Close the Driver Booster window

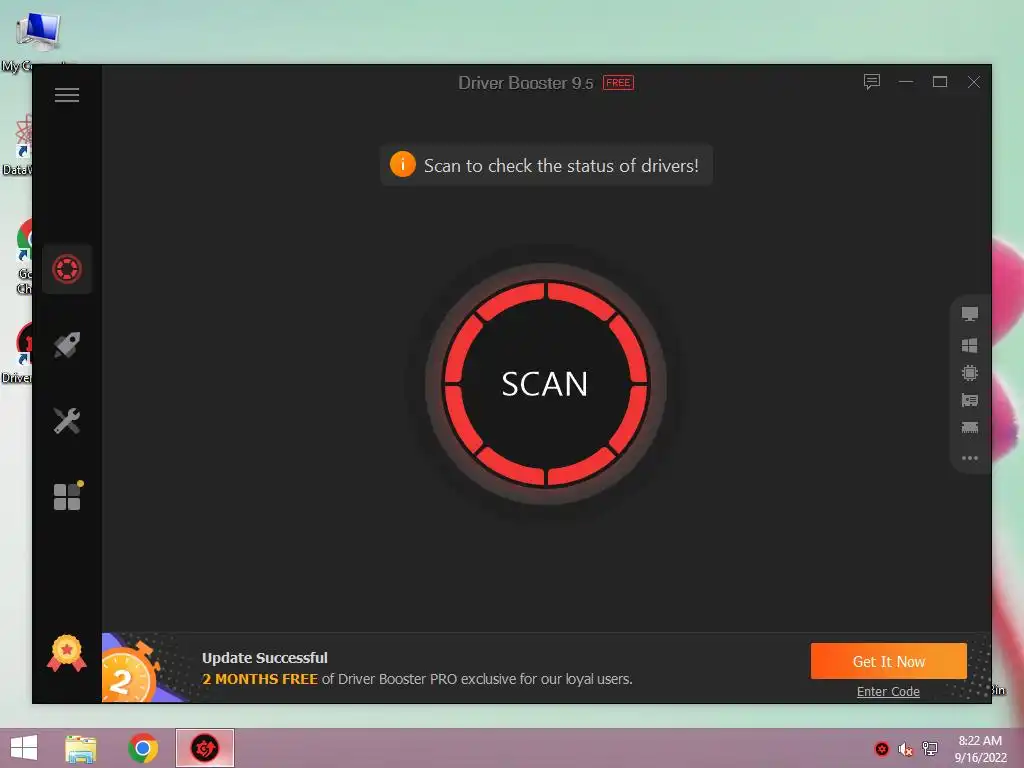(x=974, y=82)
